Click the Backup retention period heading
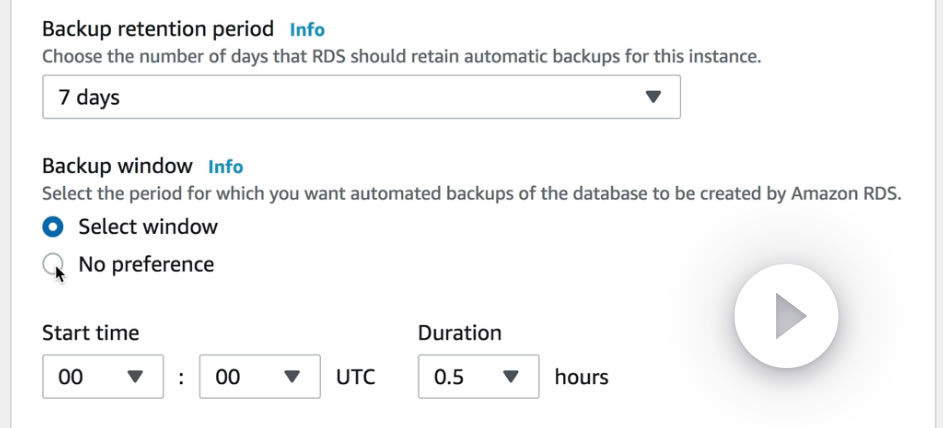The height and width of the screenshot is (428, 943). click(x=159, y=30)
